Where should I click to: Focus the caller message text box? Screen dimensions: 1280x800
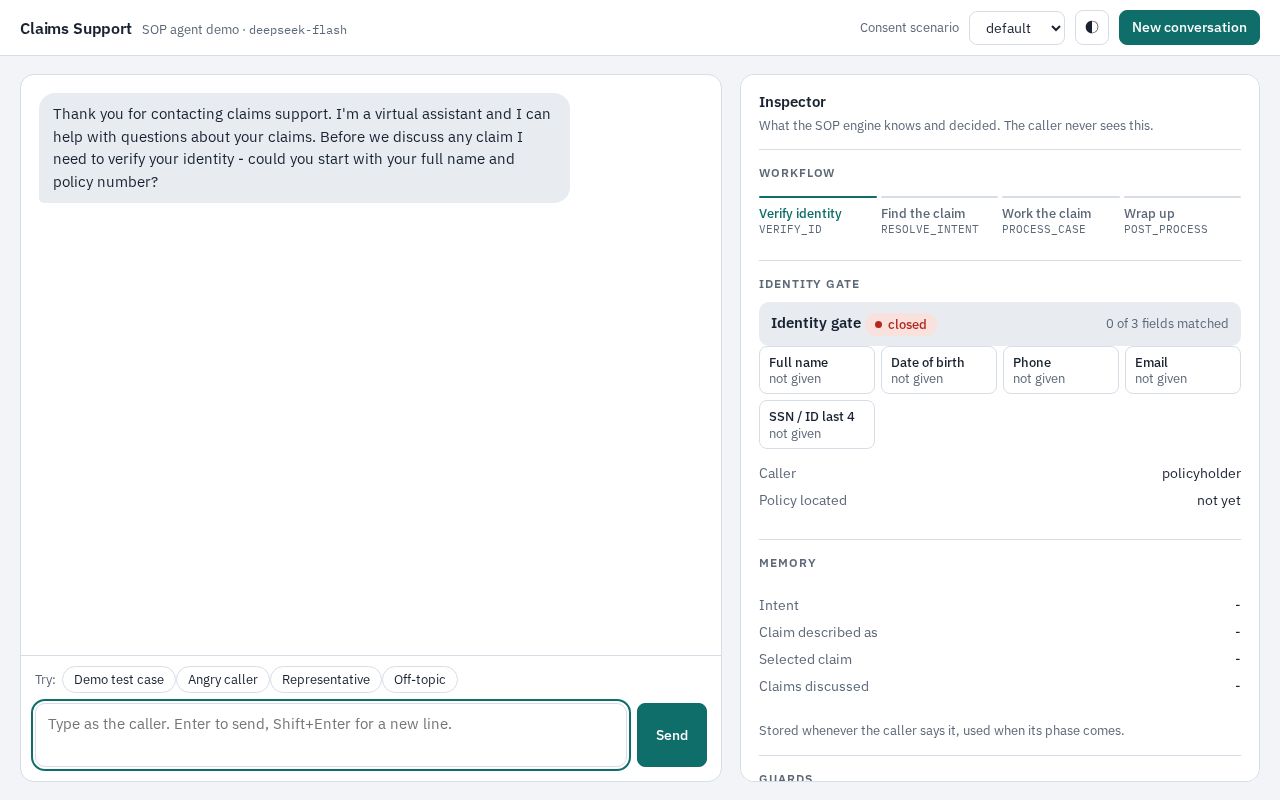331,735
